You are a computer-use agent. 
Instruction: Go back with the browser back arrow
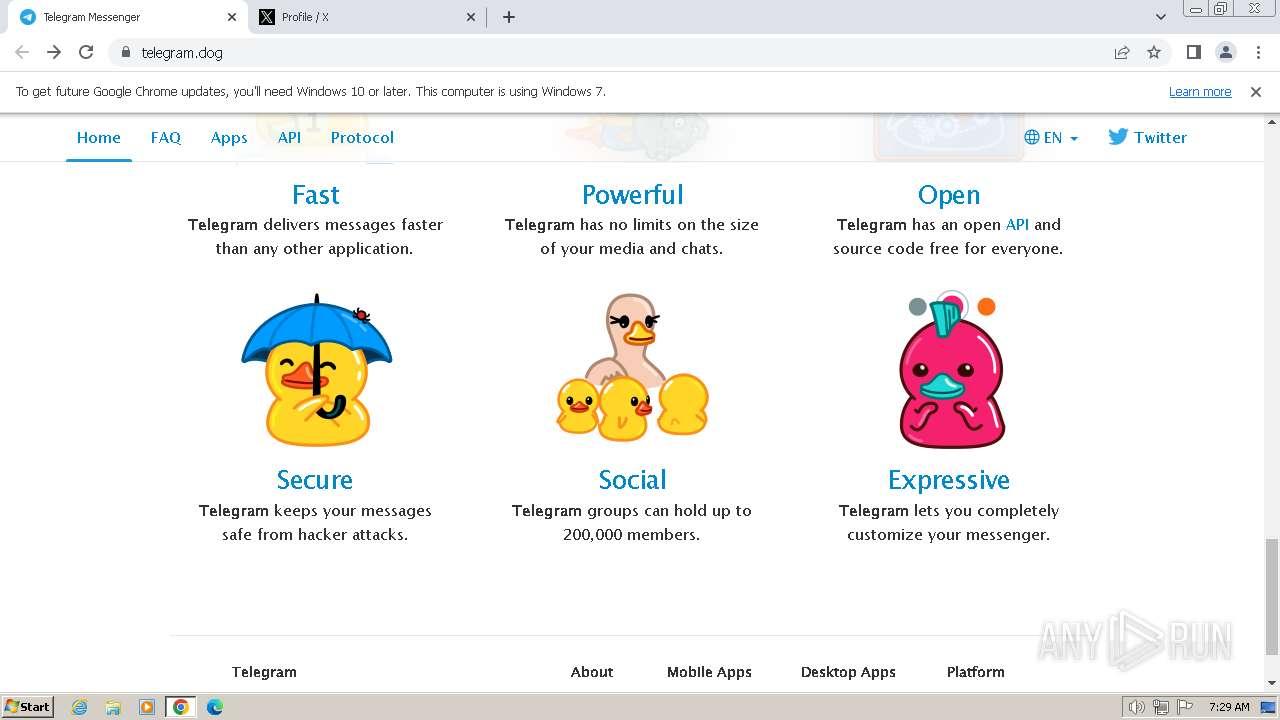22,52
